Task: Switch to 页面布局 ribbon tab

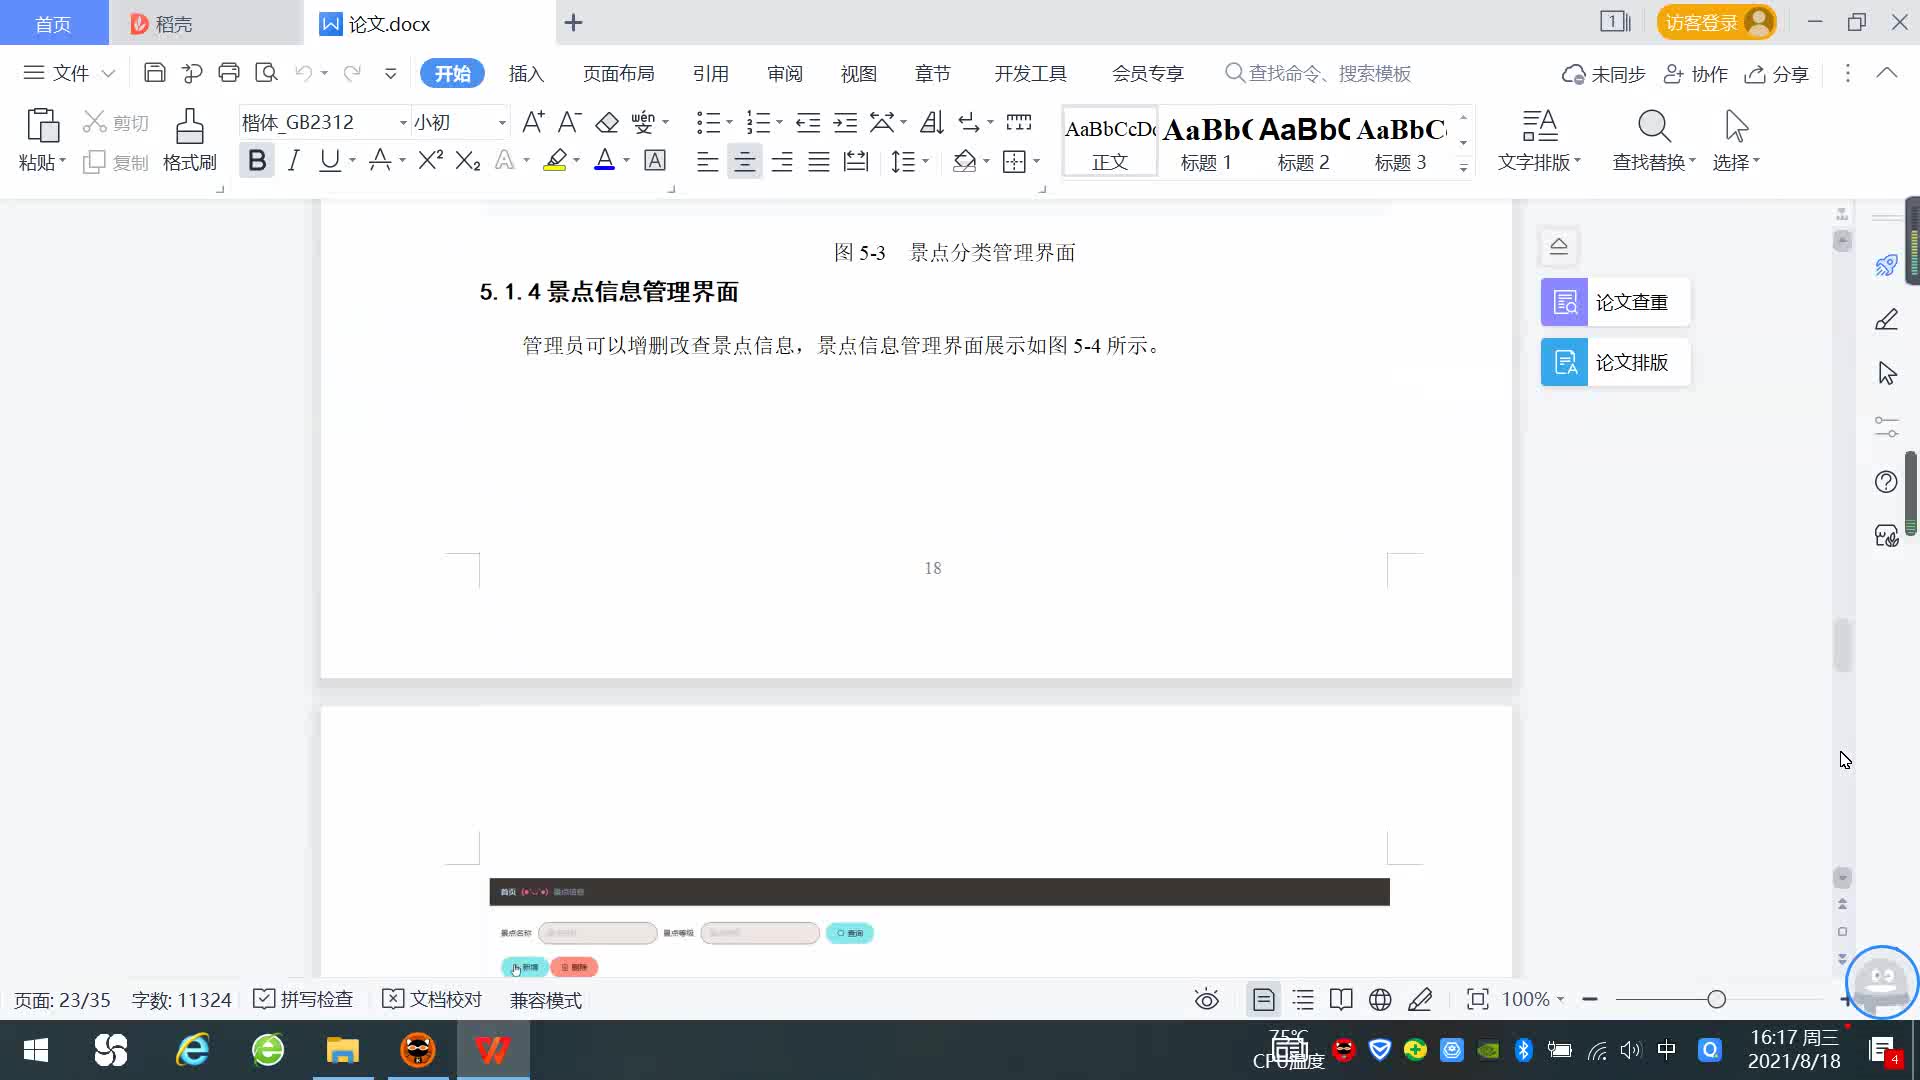Action: tap(618, 73)
